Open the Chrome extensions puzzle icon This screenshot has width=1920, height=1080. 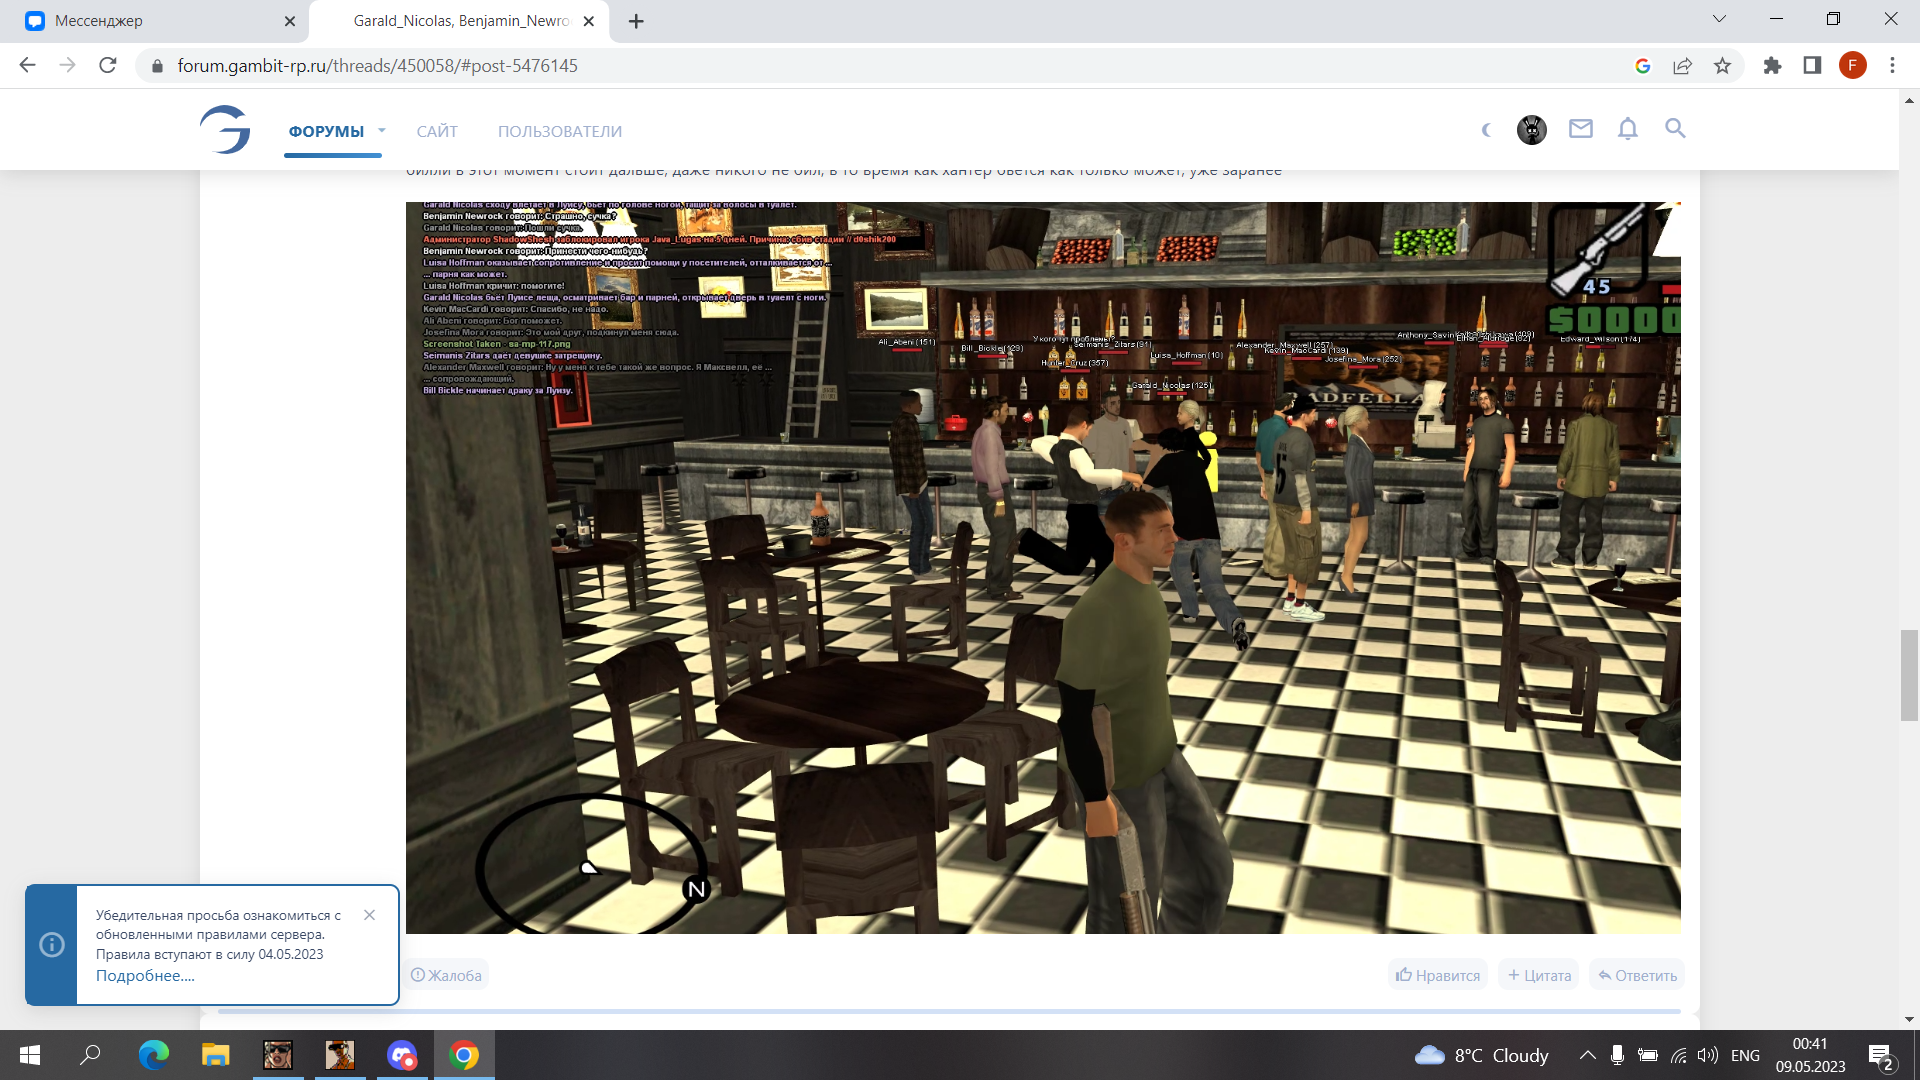click(x=1772, y=66)
